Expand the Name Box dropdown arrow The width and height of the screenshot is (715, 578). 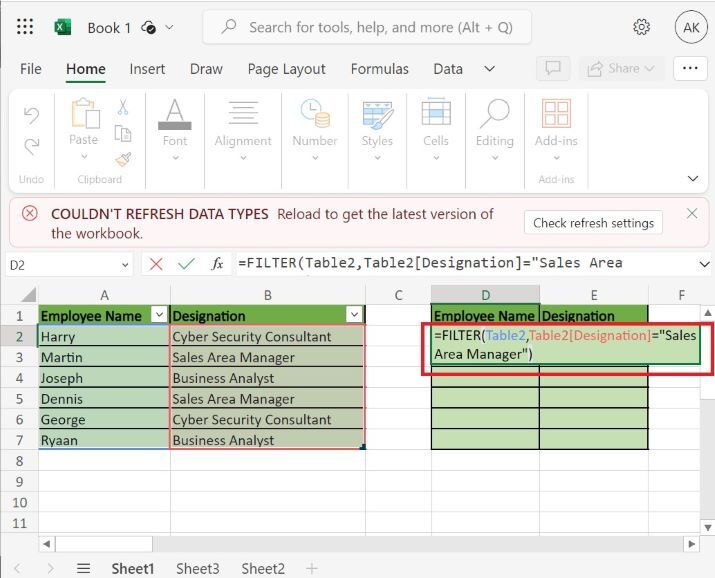125,264
